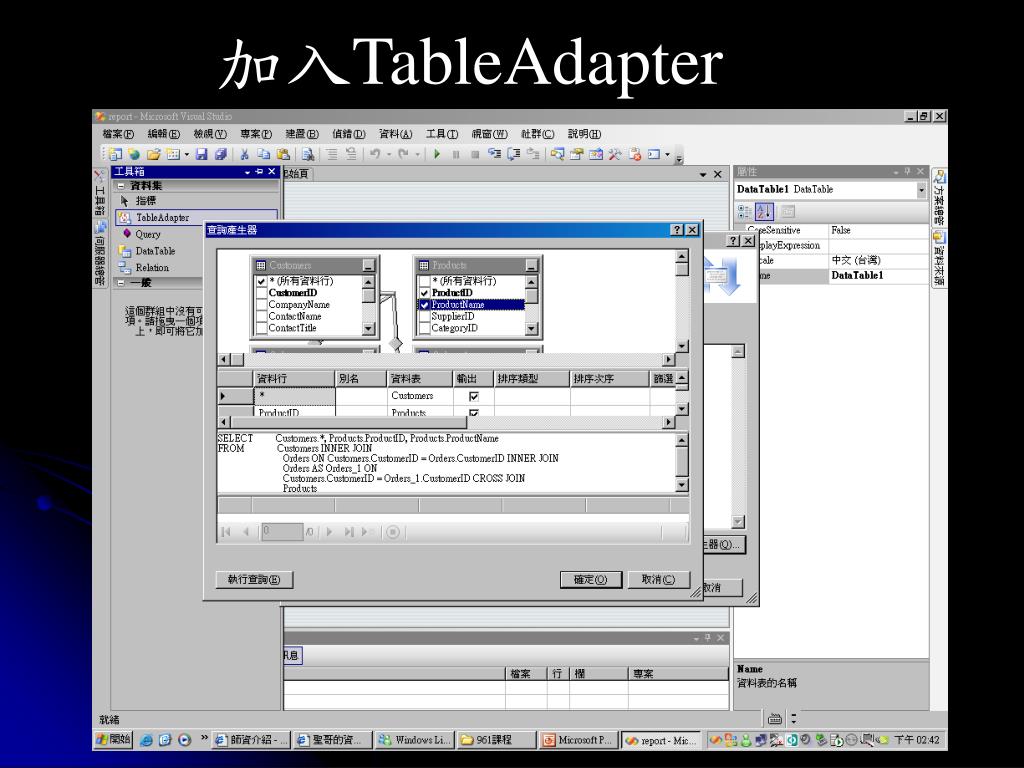Click the 資料行 column header in grid

tap(294, 379)
